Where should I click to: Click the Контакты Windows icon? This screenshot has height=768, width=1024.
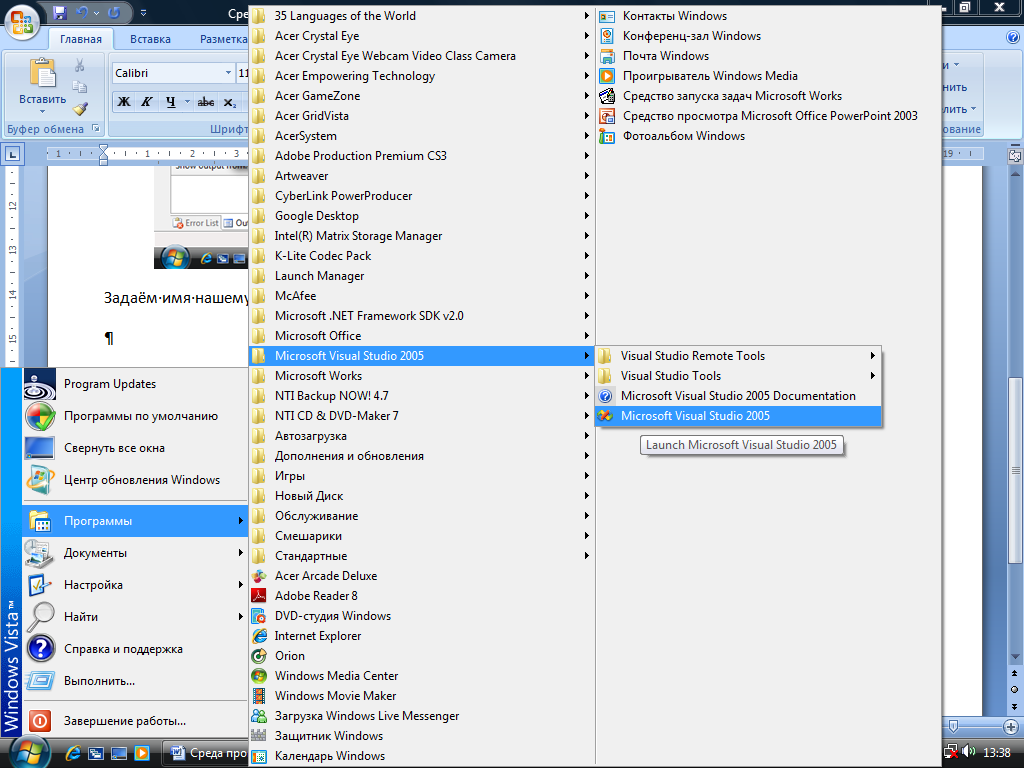(607, 16)
